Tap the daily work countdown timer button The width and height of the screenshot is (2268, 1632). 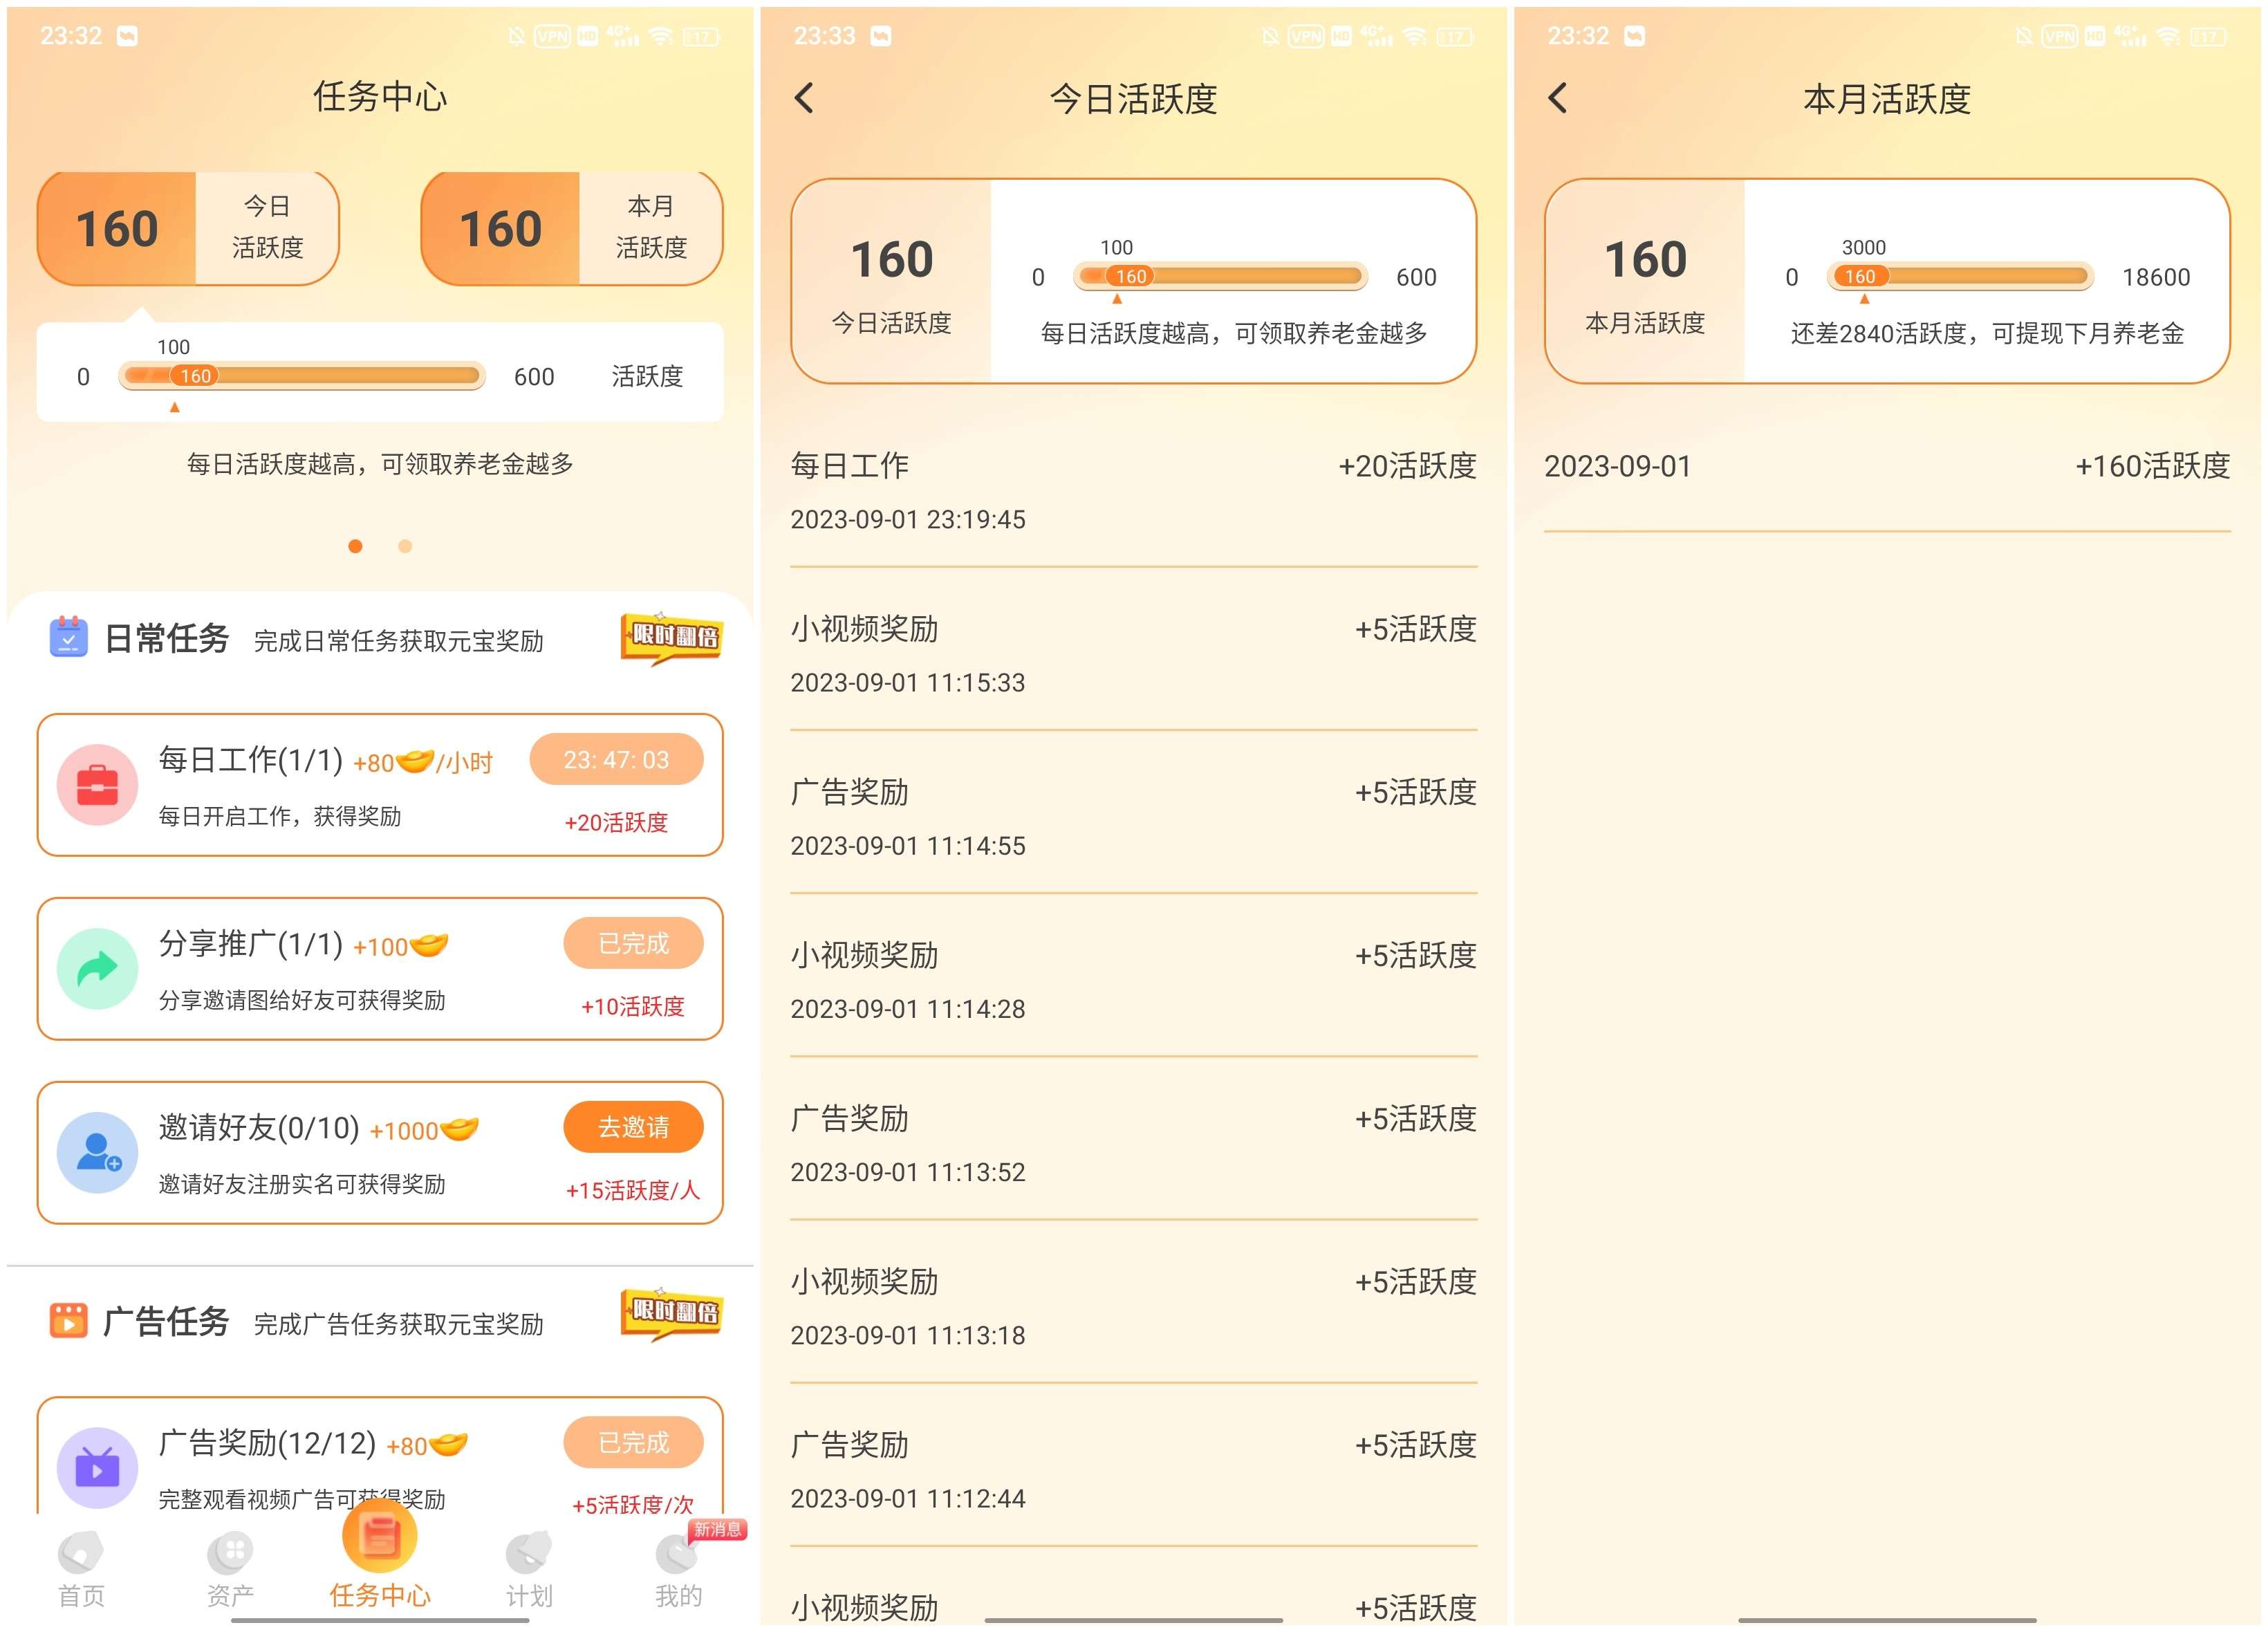(x=616, y=760)
